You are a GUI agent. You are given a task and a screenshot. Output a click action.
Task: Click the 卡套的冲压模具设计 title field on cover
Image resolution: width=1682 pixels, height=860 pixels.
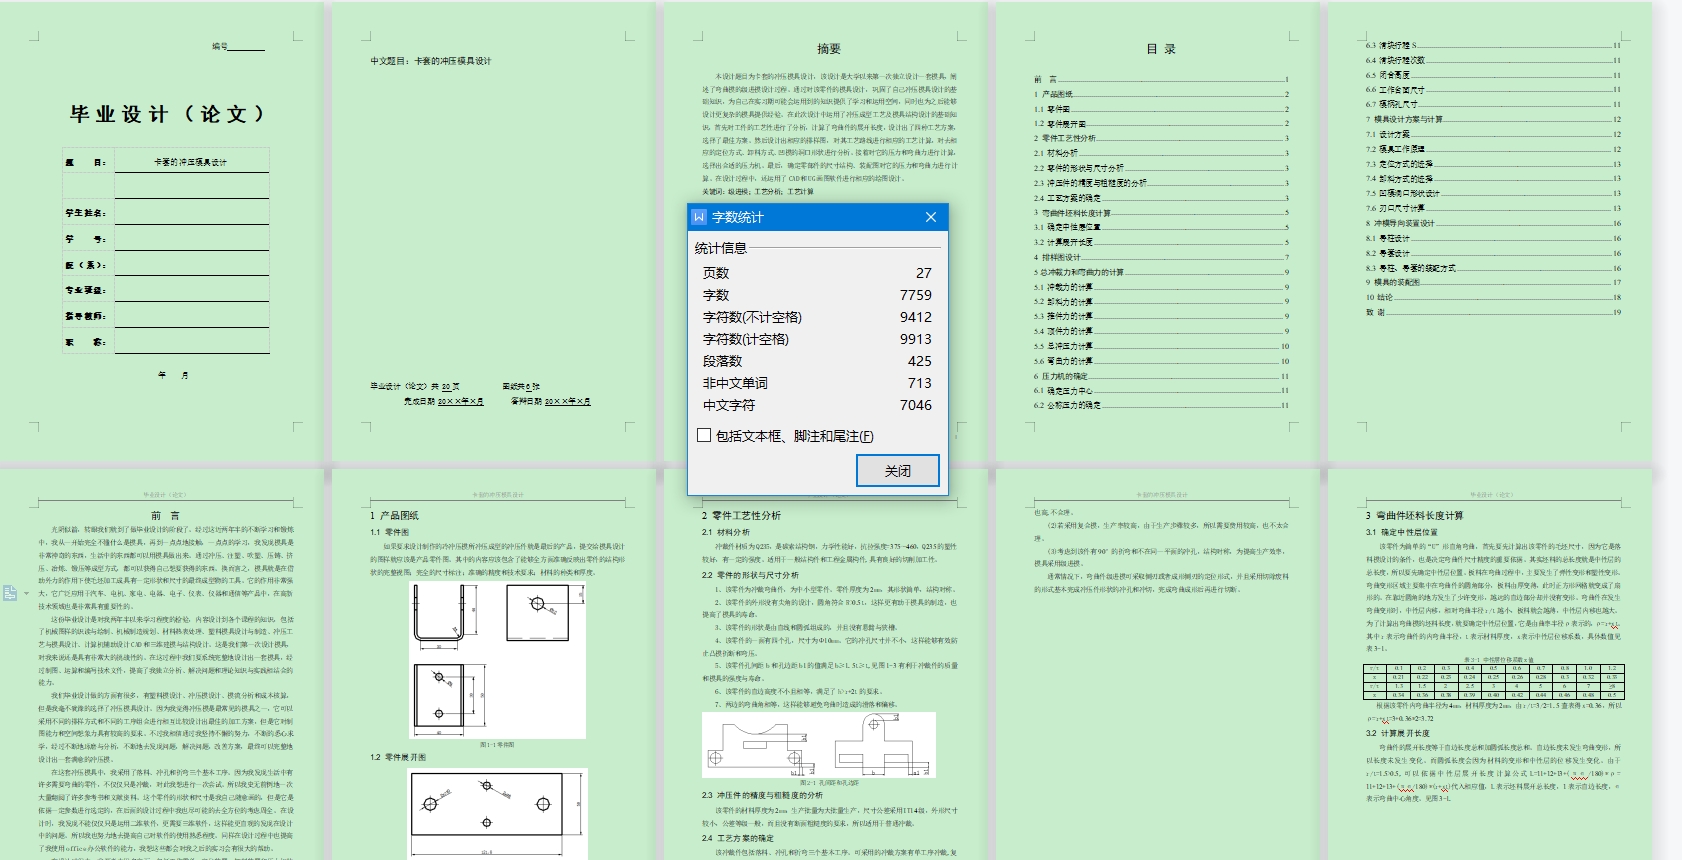click(x=191, y=161)
